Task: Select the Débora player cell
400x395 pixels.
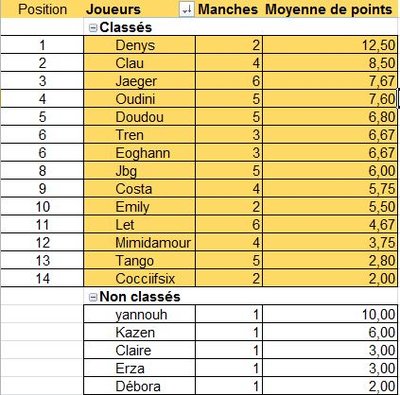Action: tap(139, 386)
